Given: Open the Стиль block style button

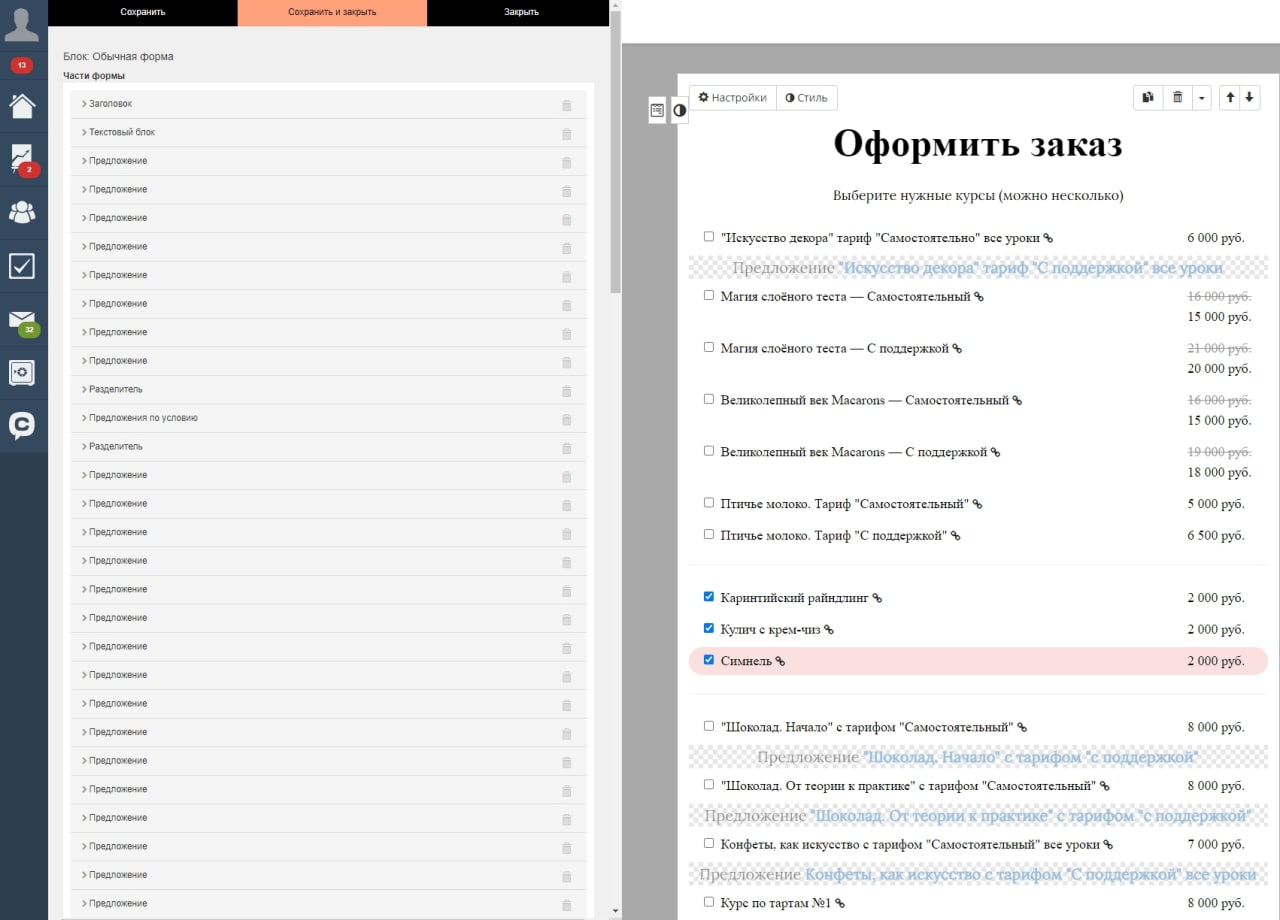Looking at the screenshot, I should point(807,98).
